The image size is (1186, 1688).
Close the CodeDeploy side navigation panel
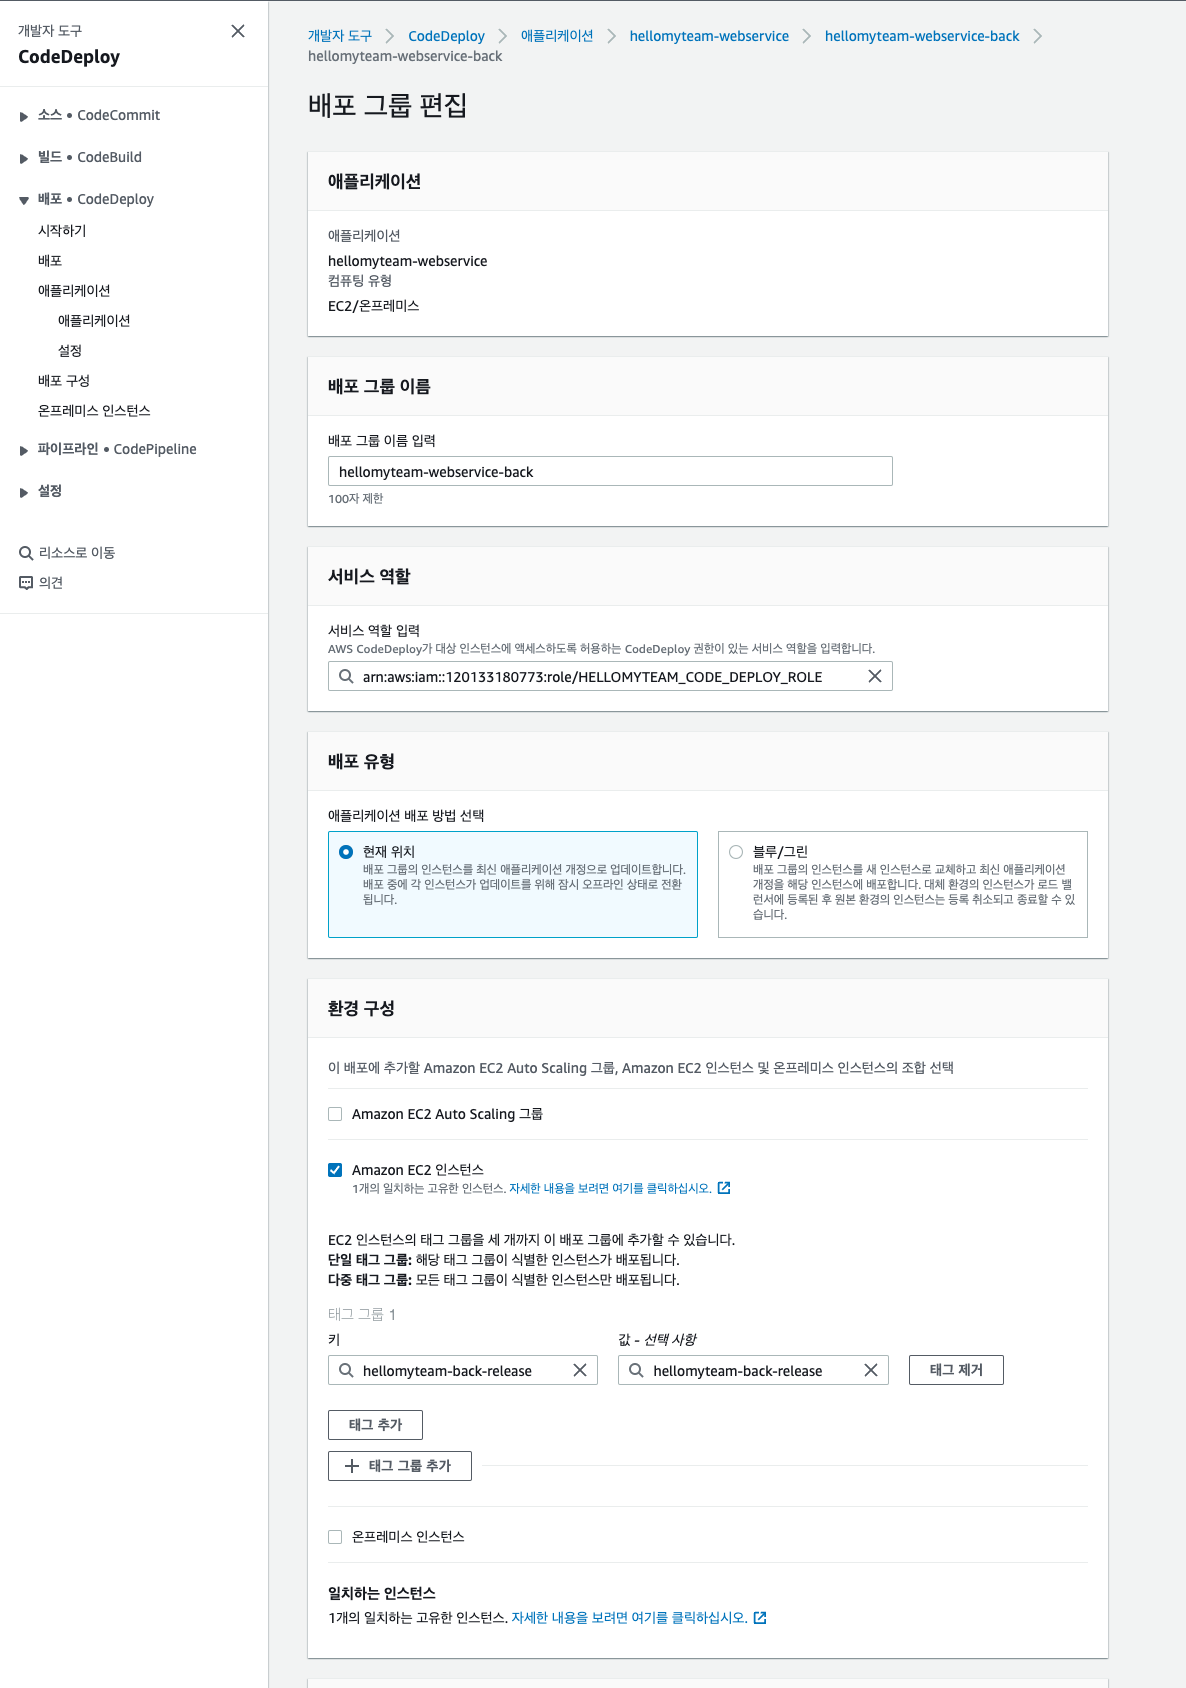click(238, 31)
